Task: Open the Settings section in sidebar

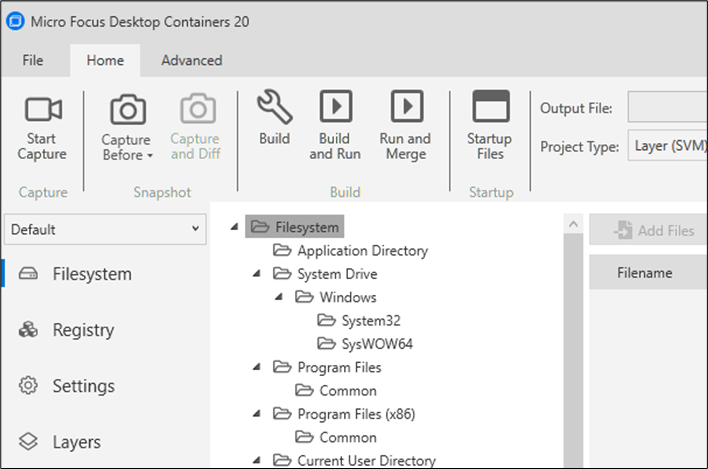Action: tap(83, 386)
